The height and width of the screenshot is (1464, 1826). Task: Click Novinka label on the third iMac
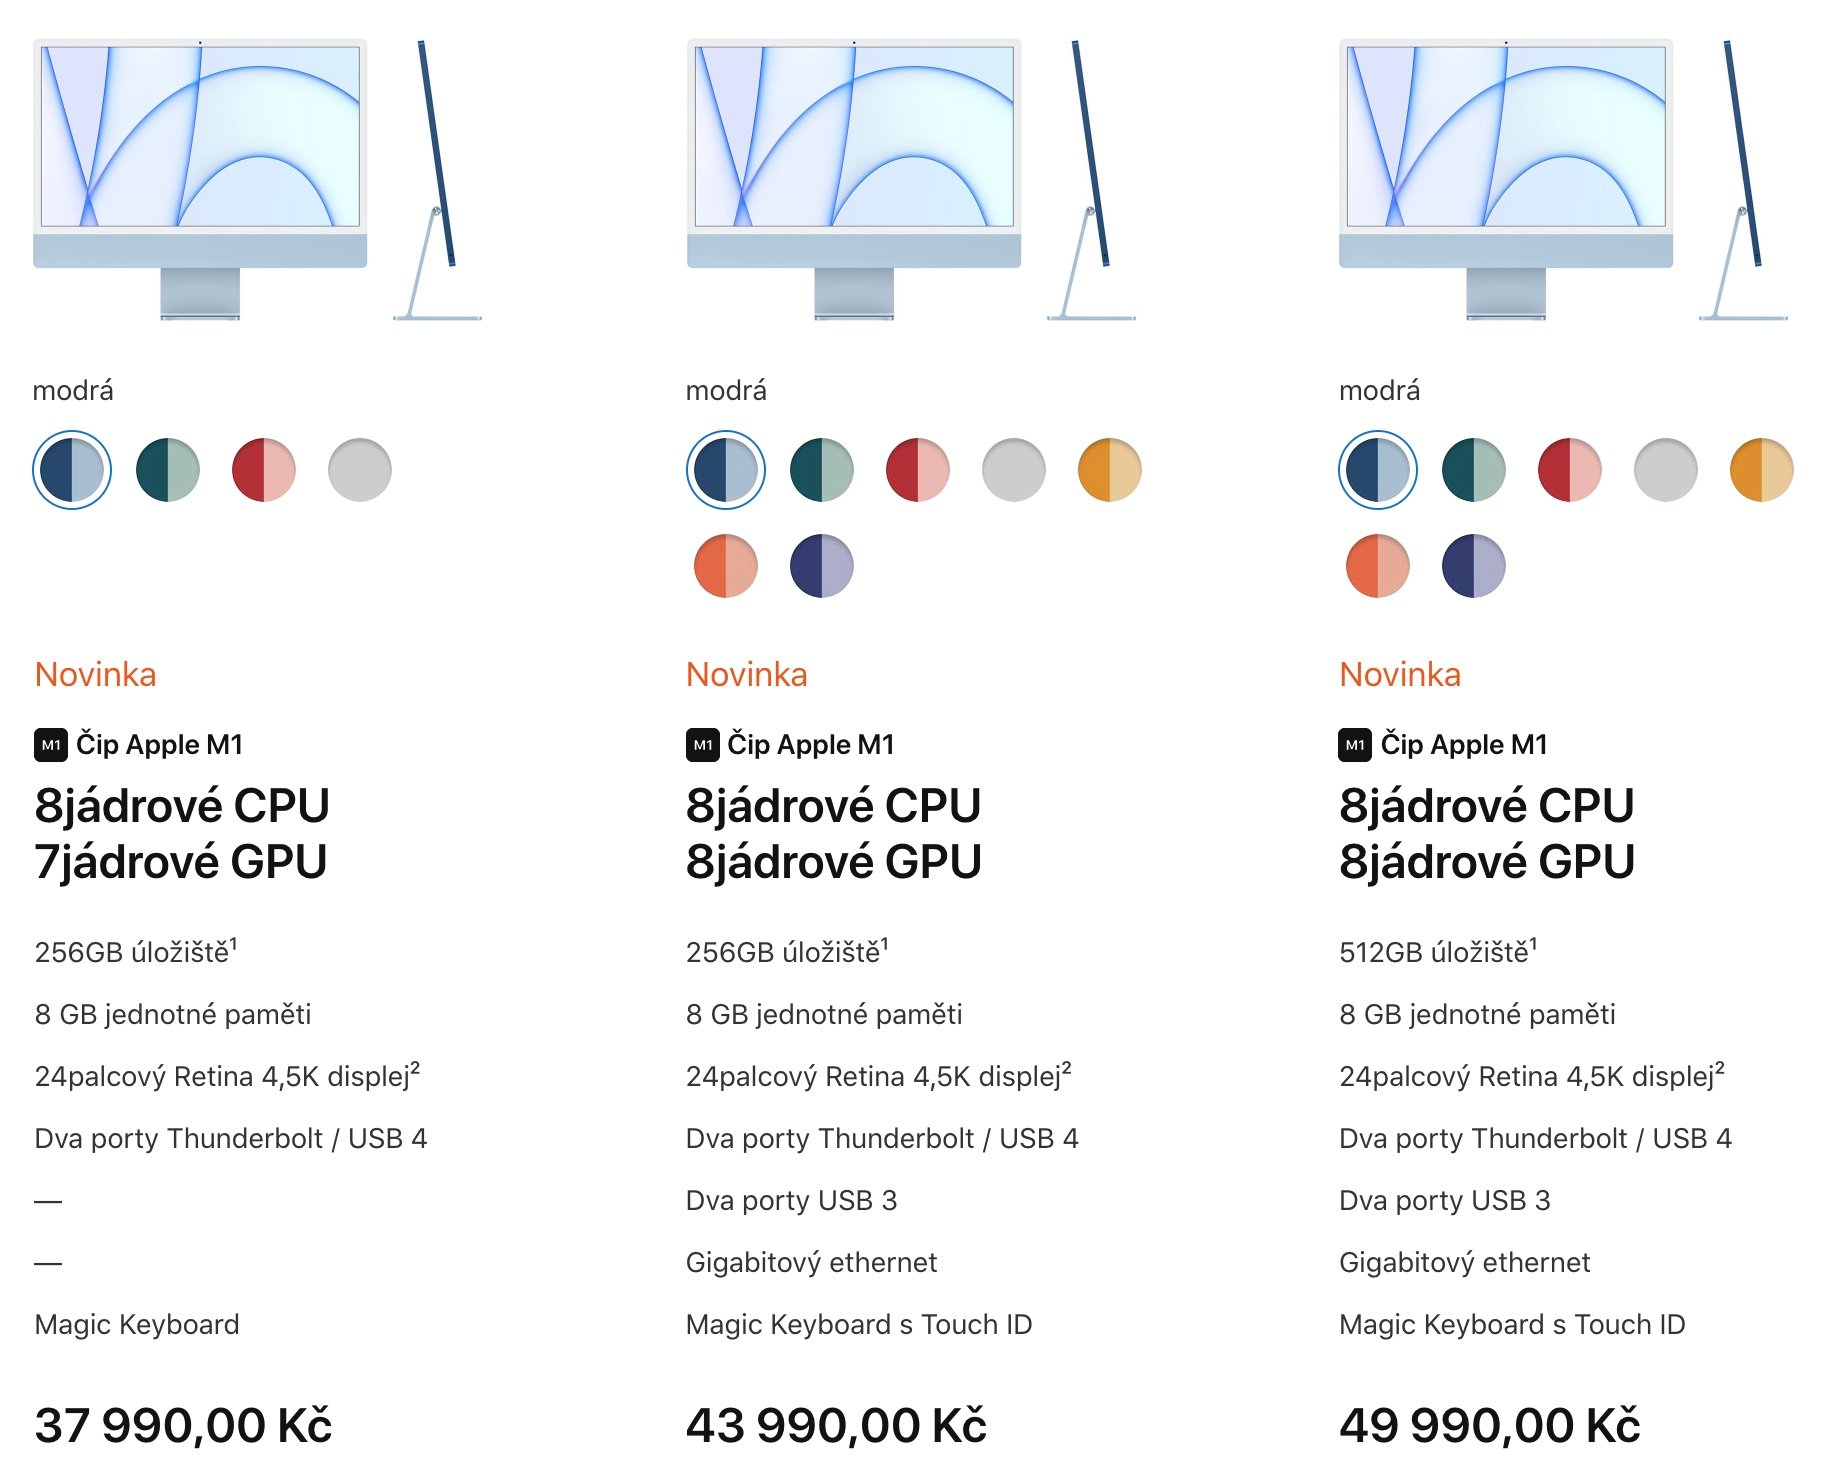(x=1400, y=675)
